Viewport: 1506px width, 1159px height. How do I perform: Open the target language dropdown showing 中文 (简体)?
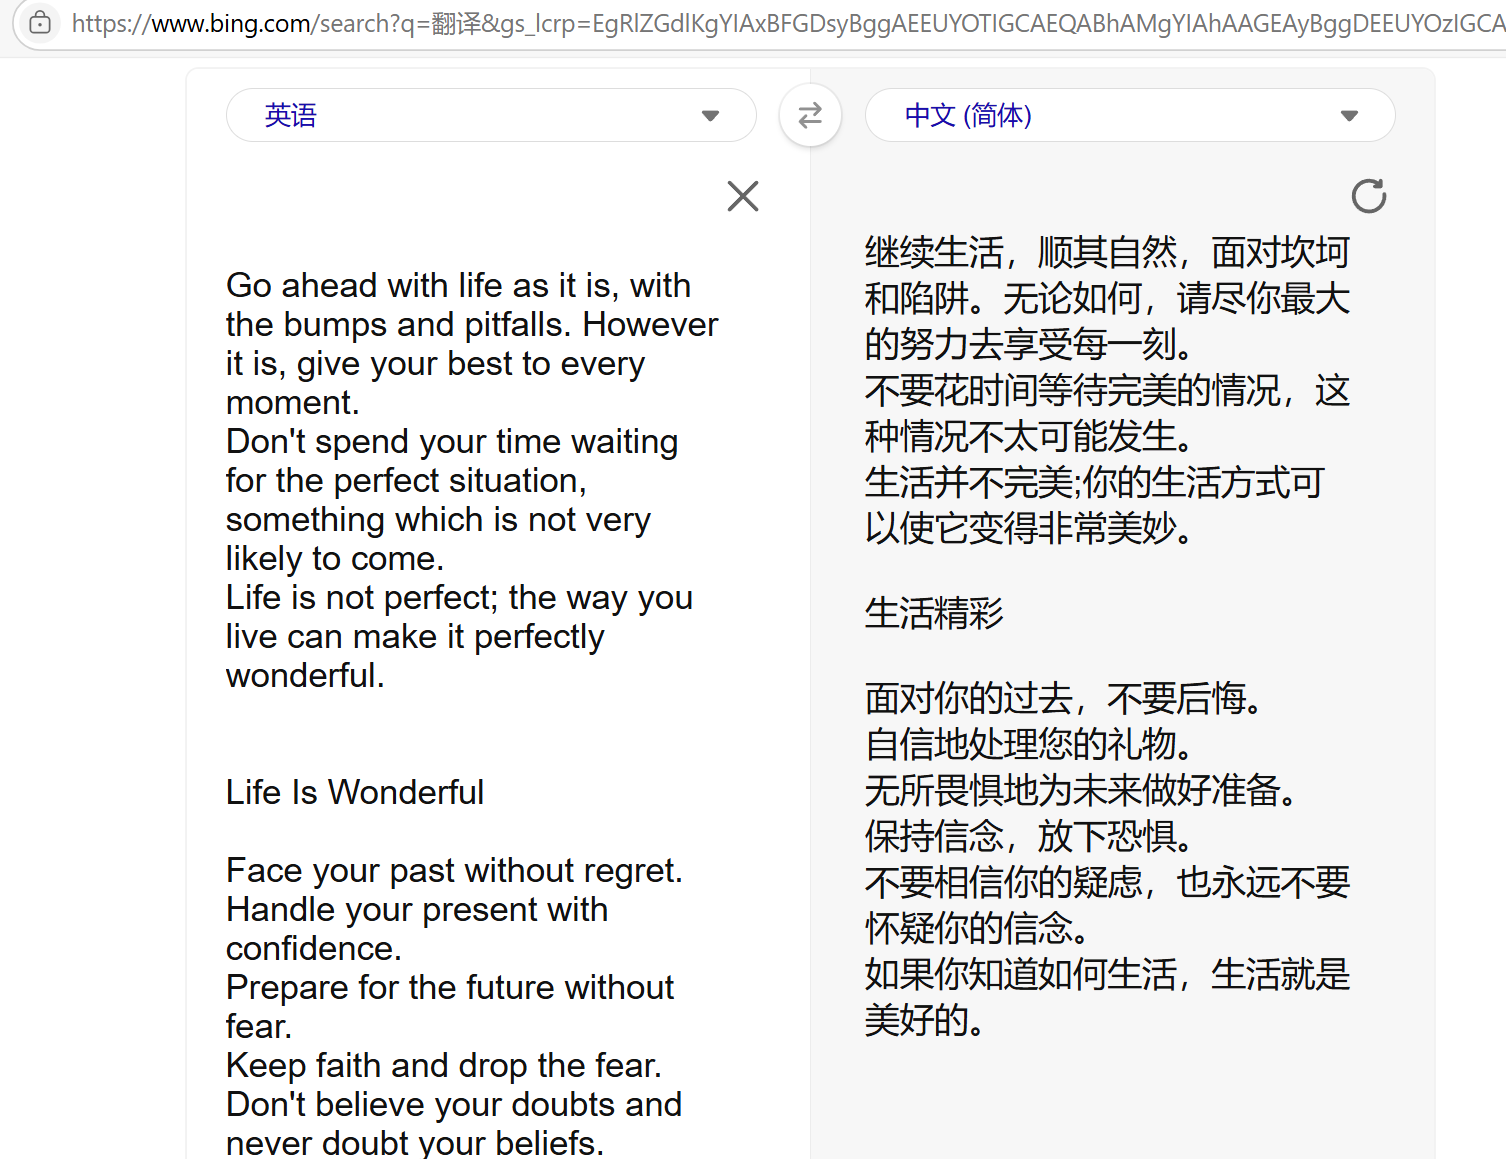[x=1130, y=115]
